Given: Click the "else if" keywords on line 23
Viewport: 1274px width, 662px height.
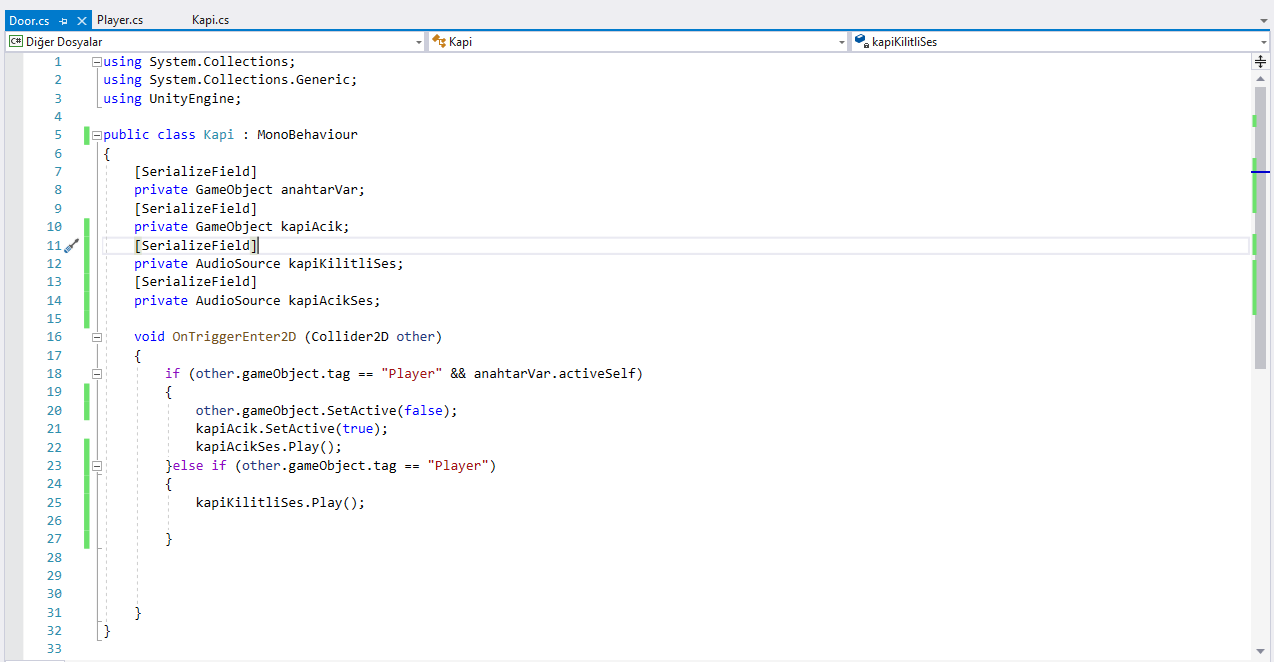Looking at the screenshot, I should tap(200, 466).
